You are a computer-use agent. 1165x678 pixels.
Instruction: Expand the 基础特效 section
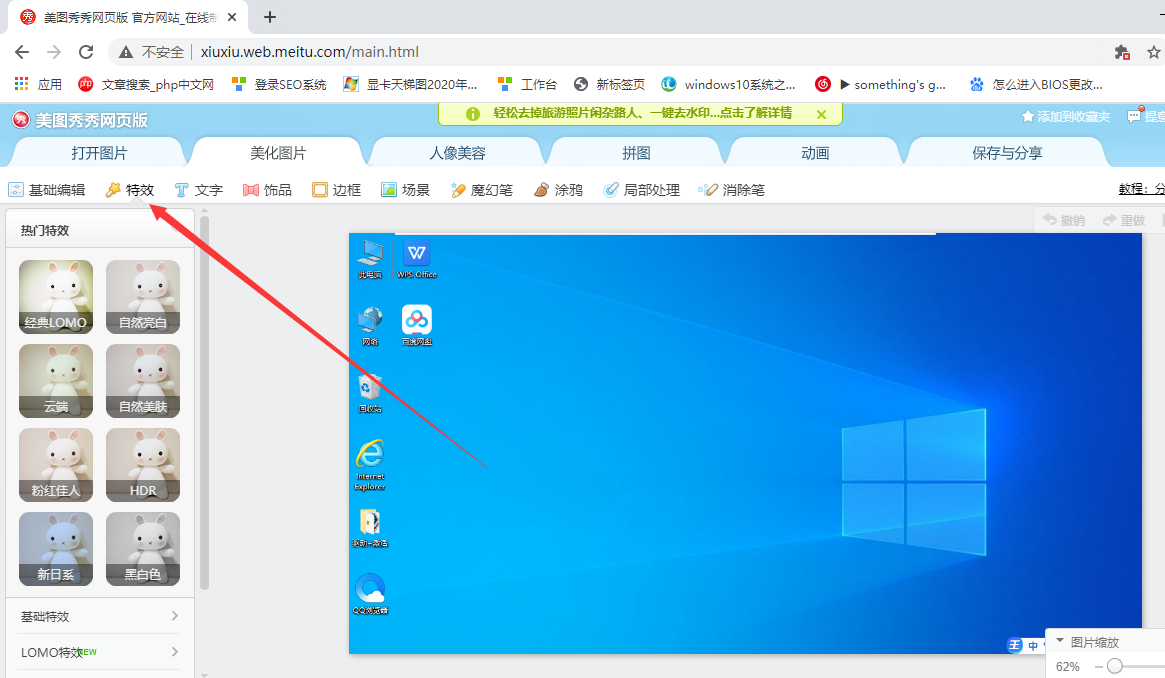pyautogui.click(x=100, y=616)
